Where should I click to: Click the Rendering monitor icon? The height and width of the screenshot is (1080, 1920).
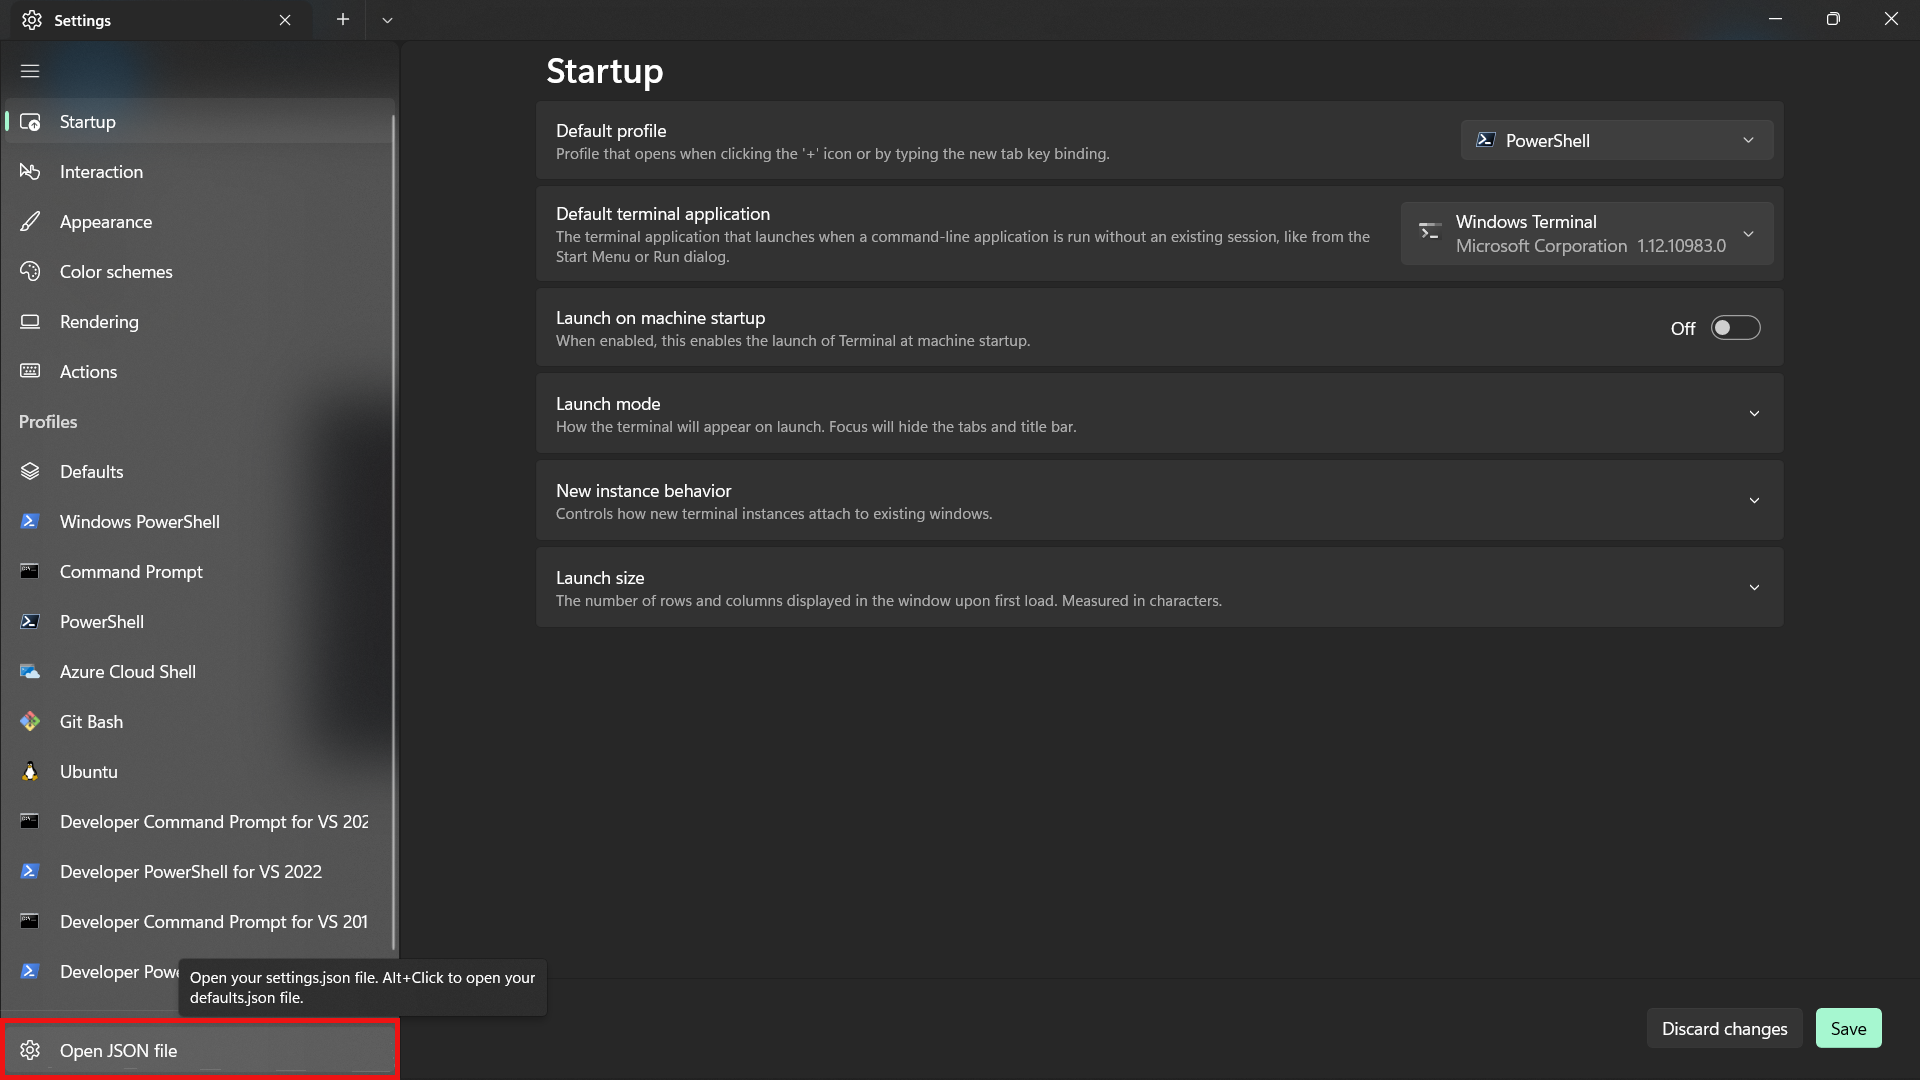pyautogui.click(x=30, y=322)
